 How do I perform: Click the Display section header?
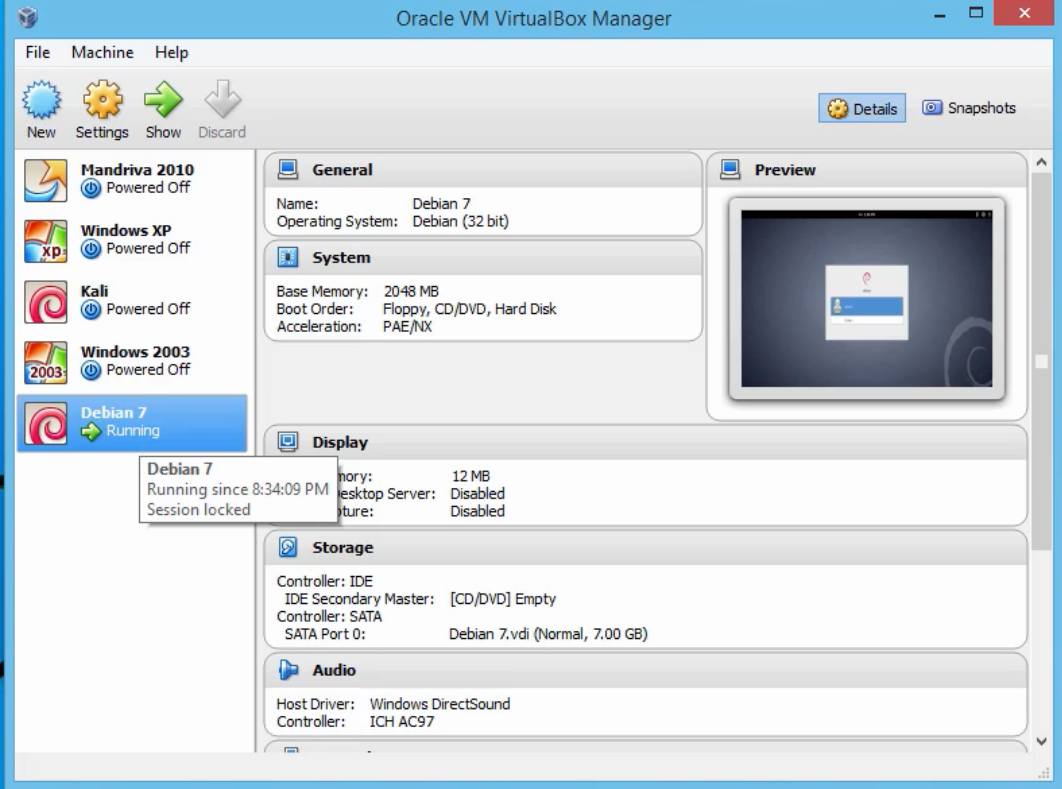coord(340,443)
